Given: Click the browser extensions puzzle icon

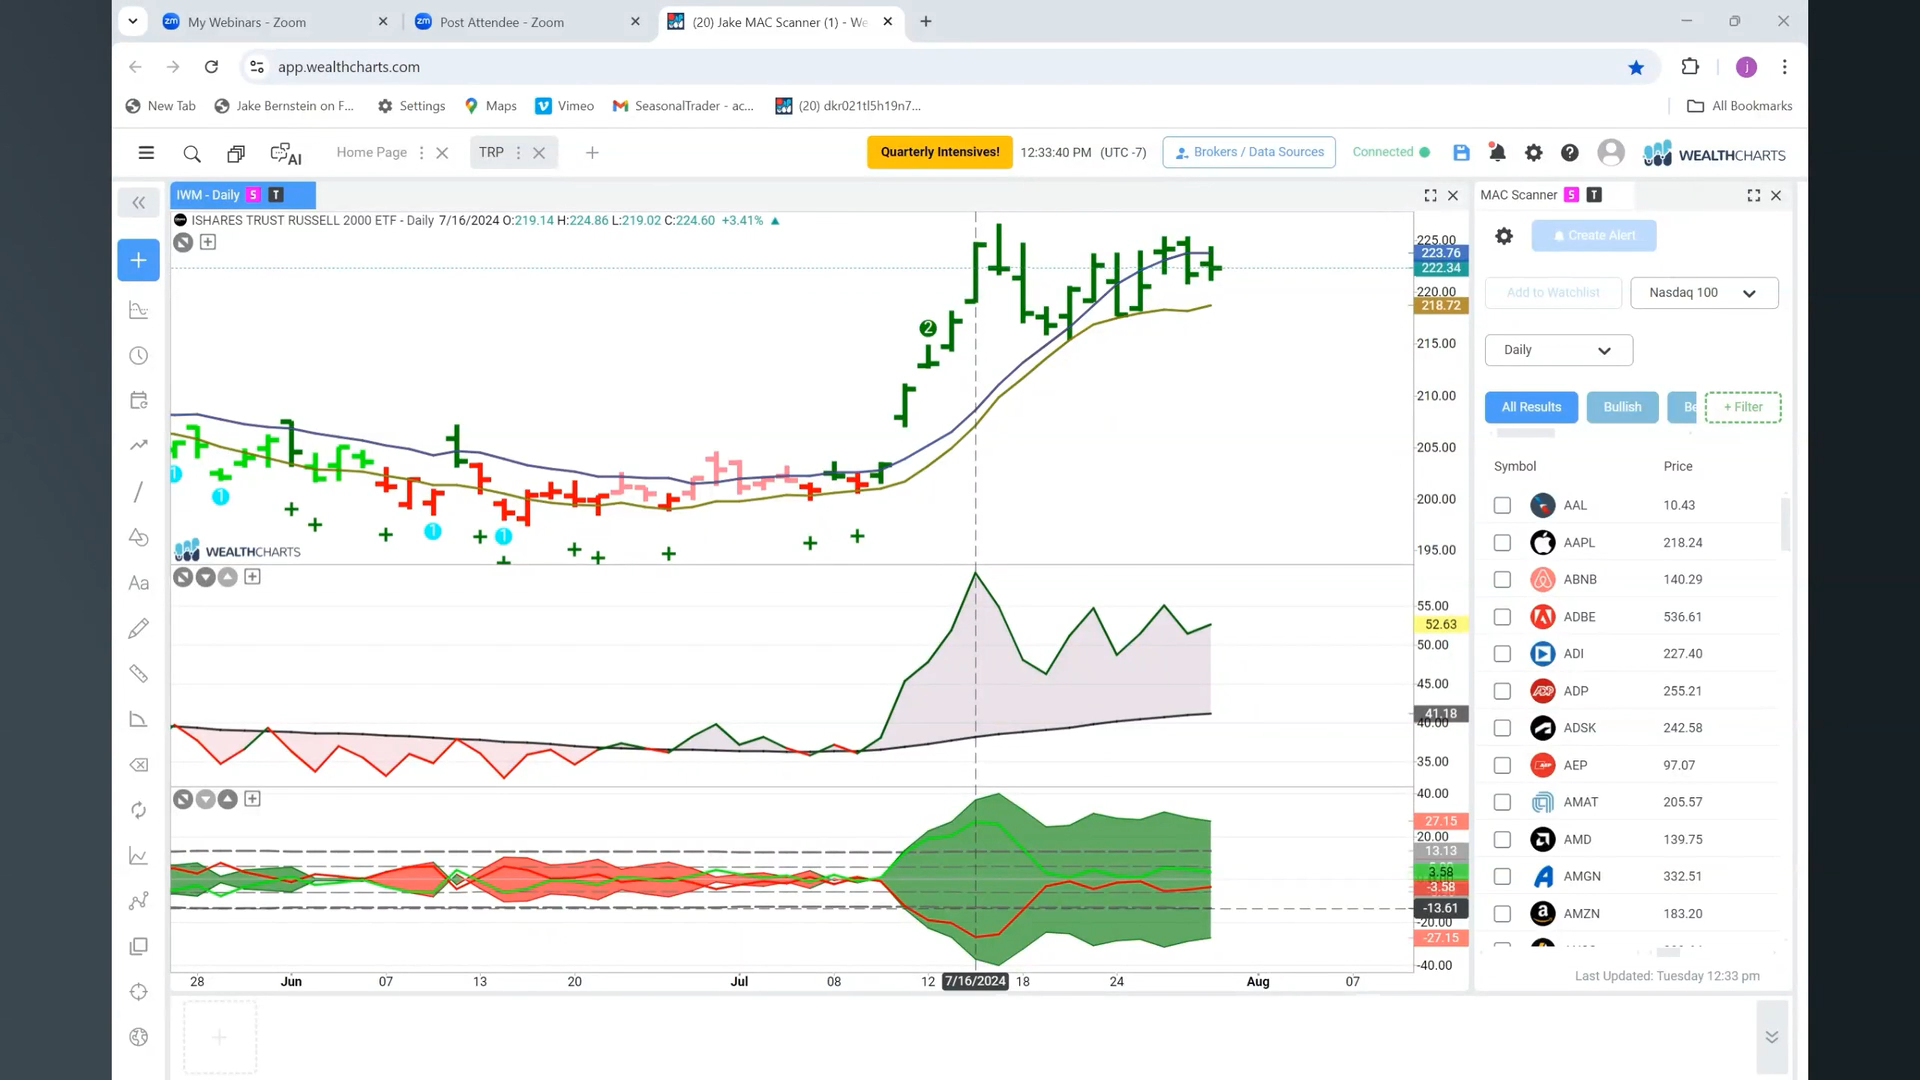Looking at the screenshot, I should (1690, 67).
